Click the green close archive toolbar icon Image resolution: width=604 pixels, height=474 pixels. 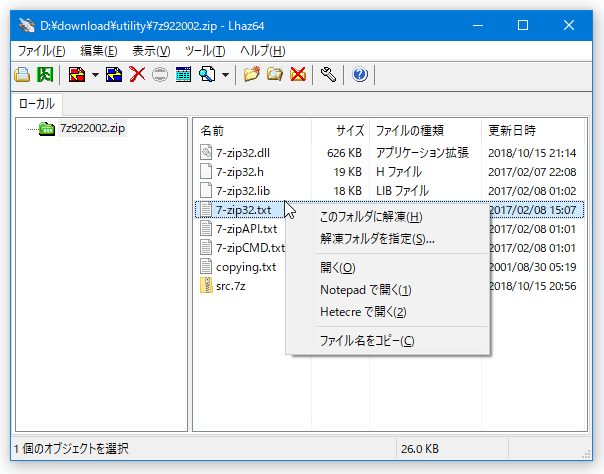(x=45, y=74)
